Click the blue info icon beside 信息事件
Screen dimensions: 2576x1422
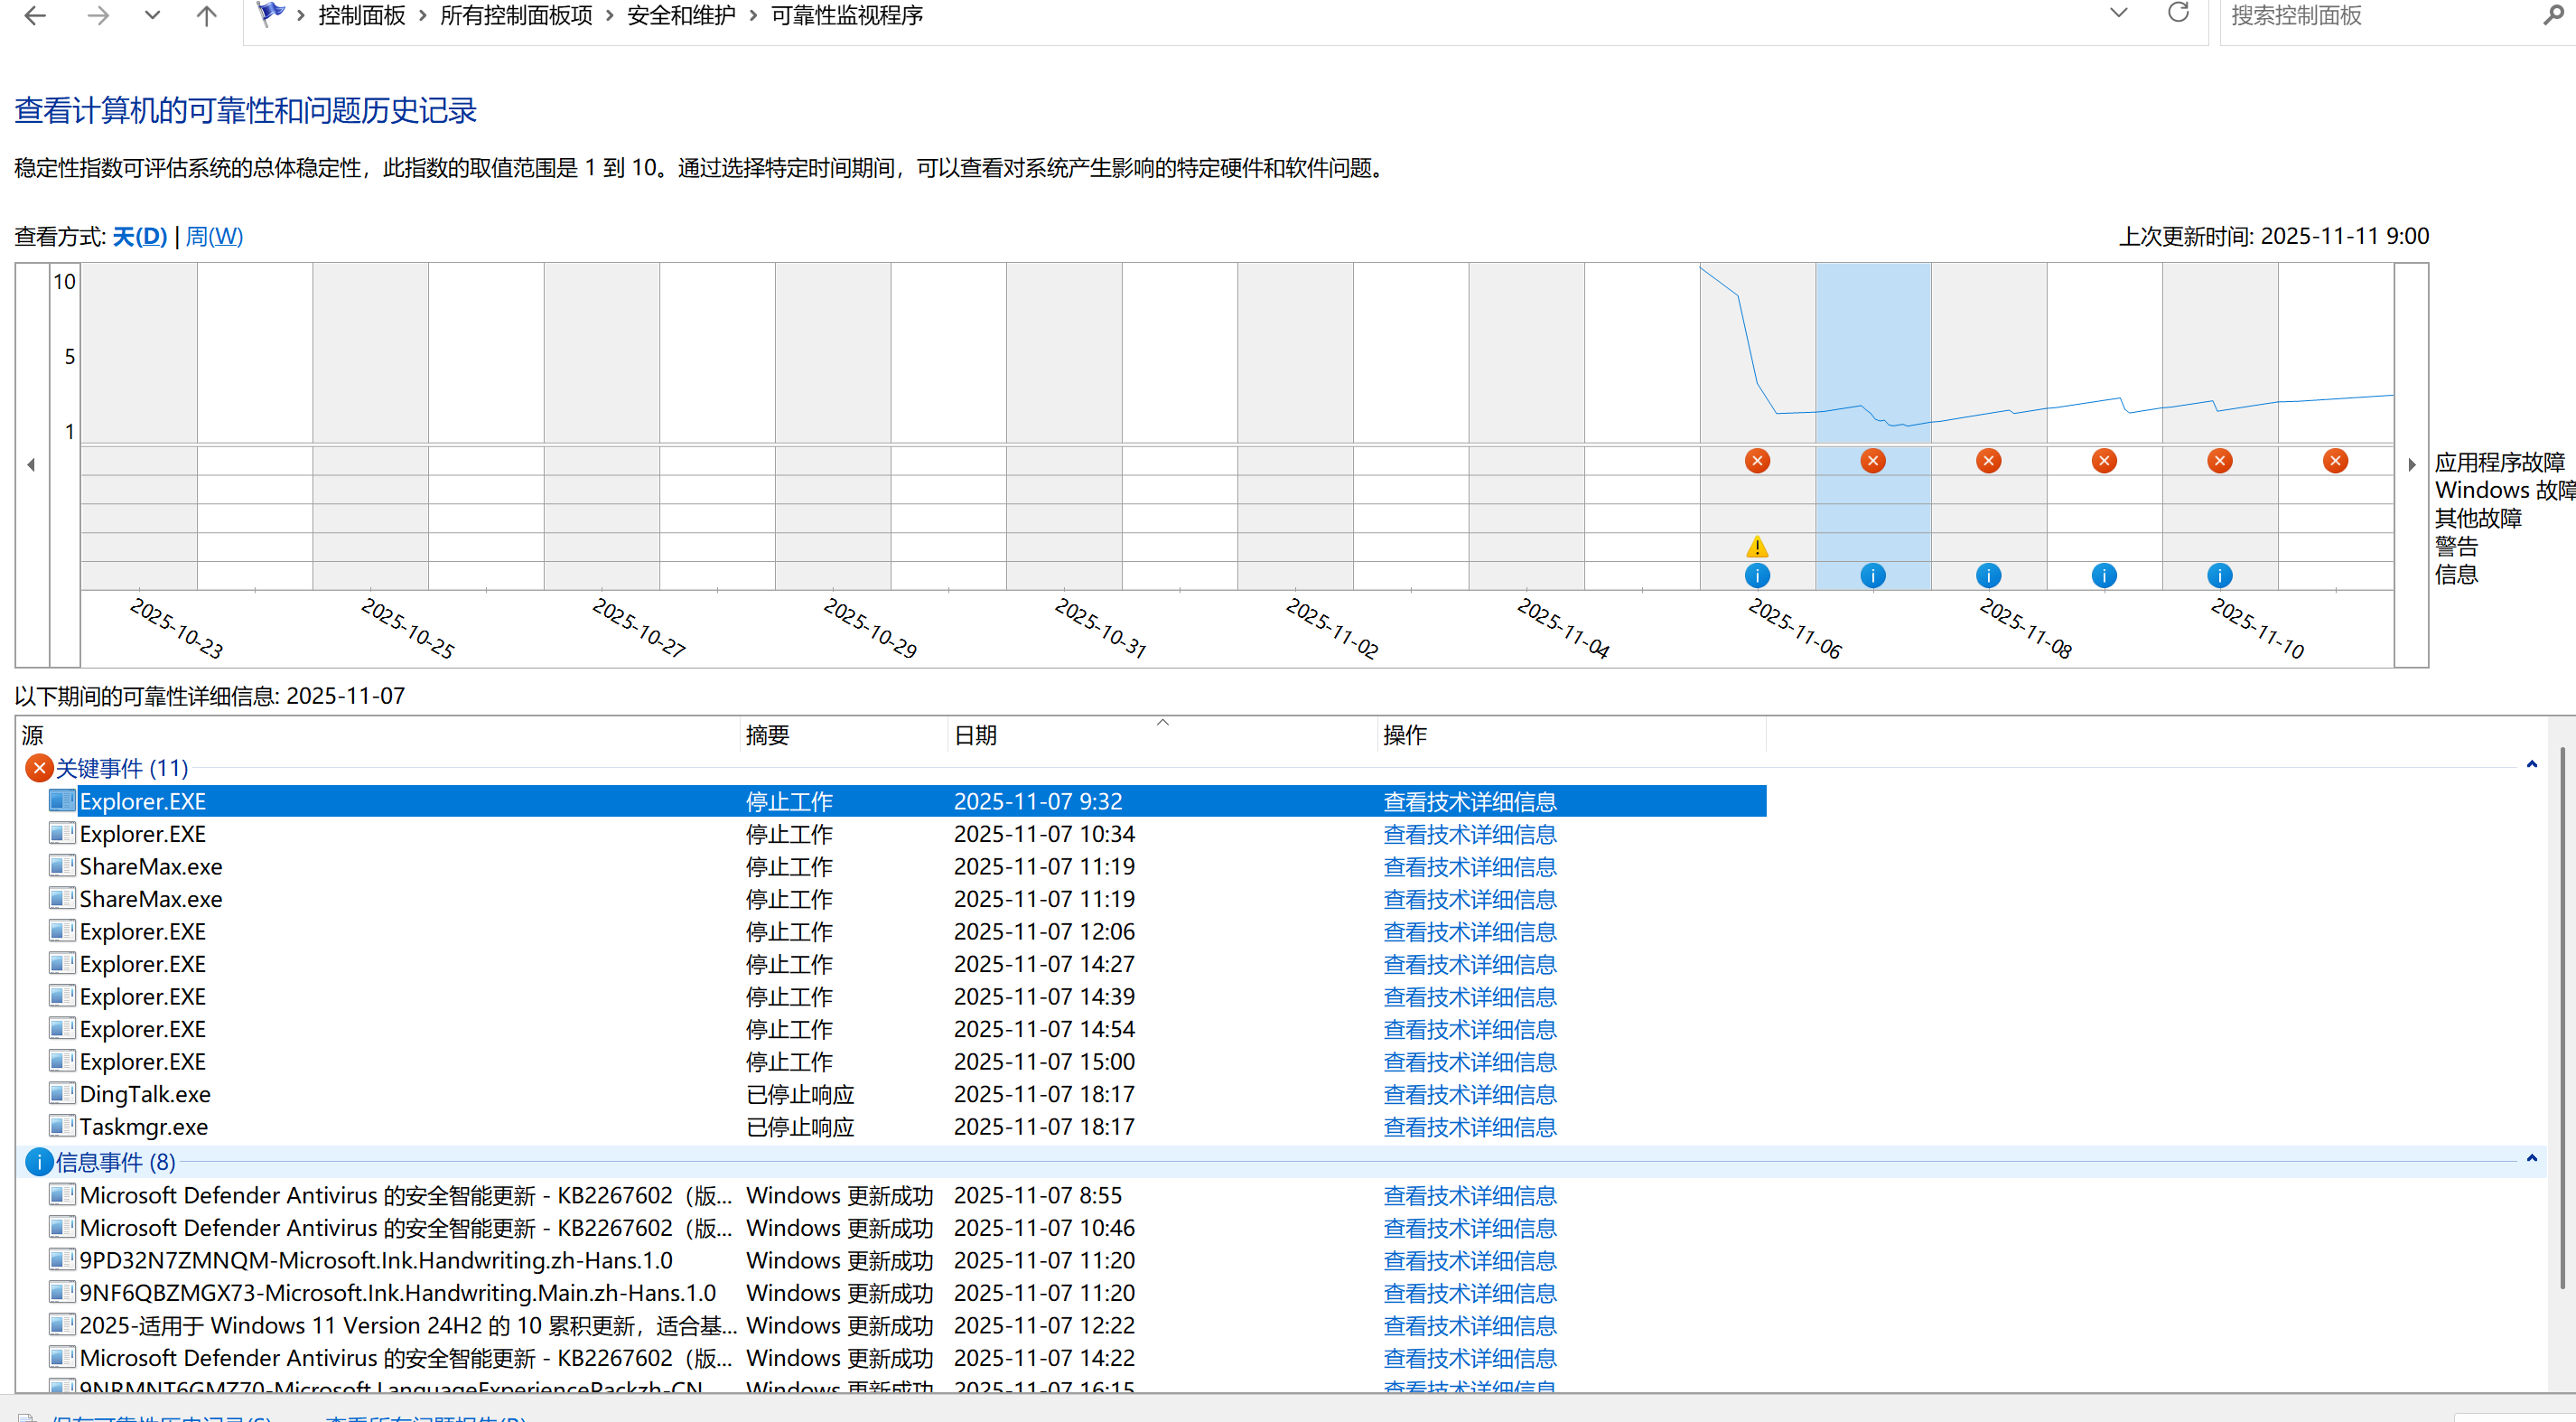tap(38, 1162)
